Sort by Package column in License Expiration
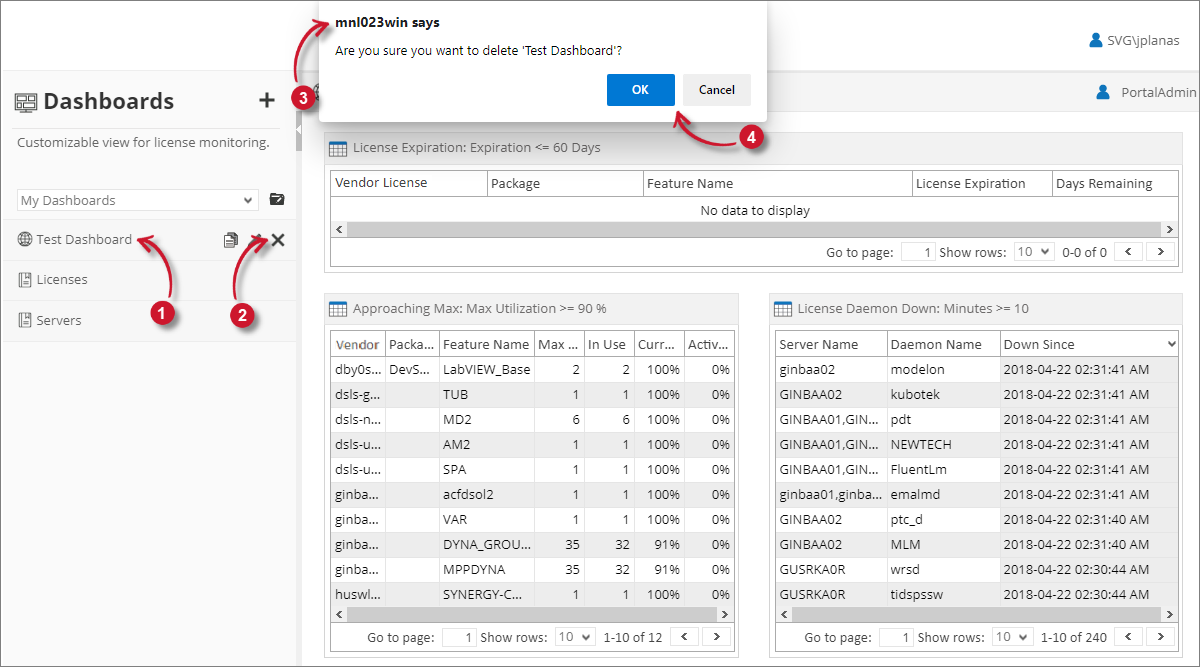This screenshot has width=1200, height=667. point(565,183)
